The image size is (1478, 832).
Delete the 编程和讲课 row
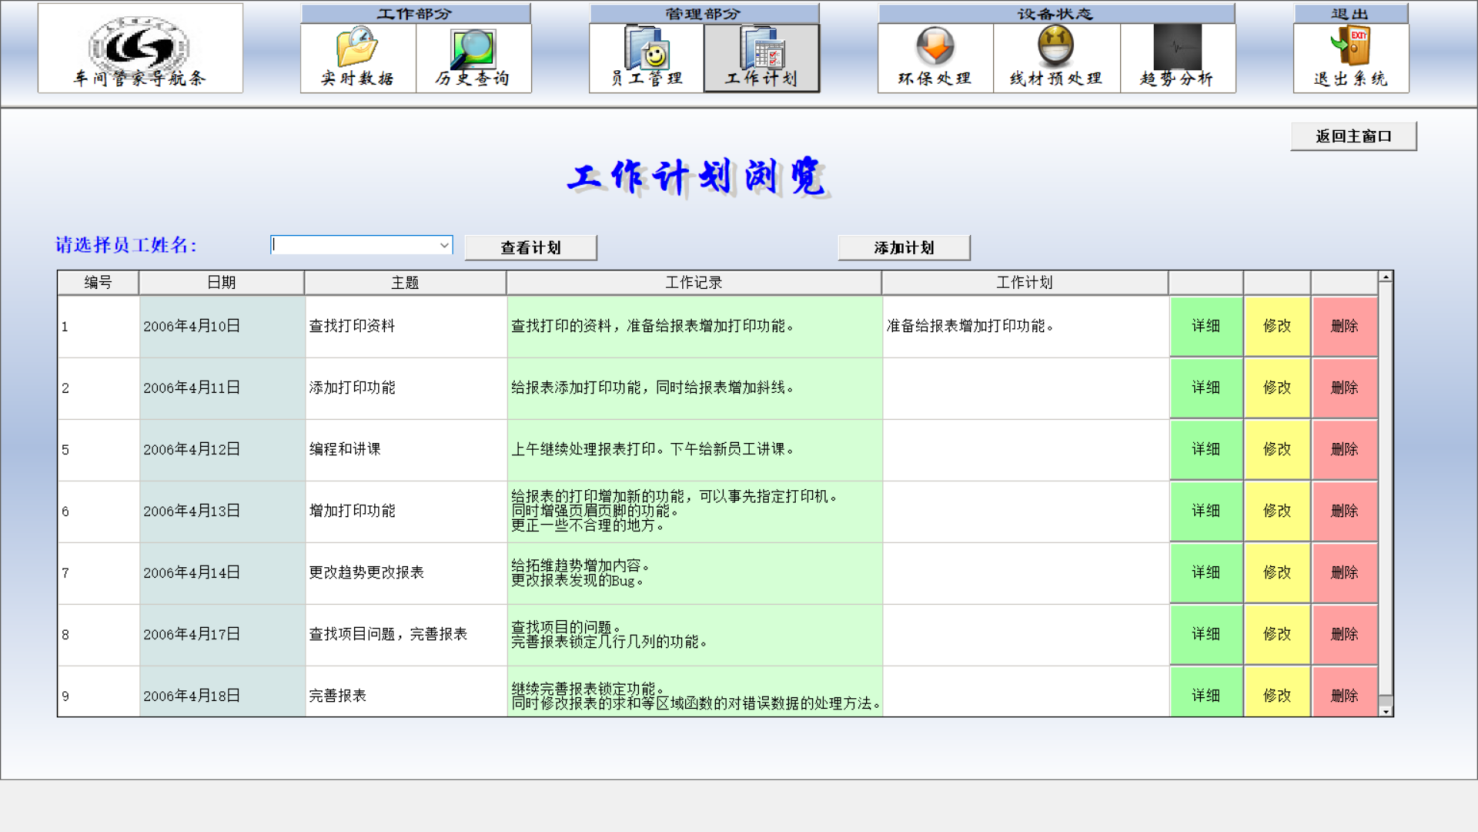(1345, 450)
